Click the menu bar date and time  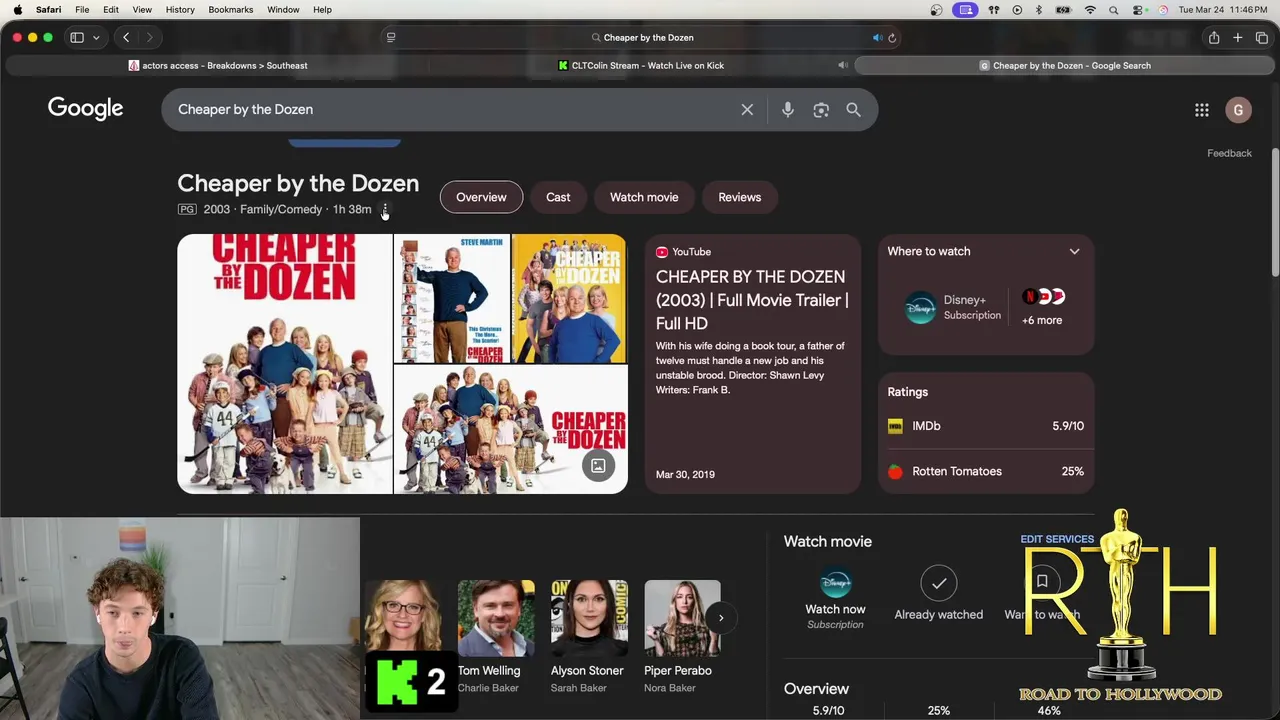coord(1223,10)
